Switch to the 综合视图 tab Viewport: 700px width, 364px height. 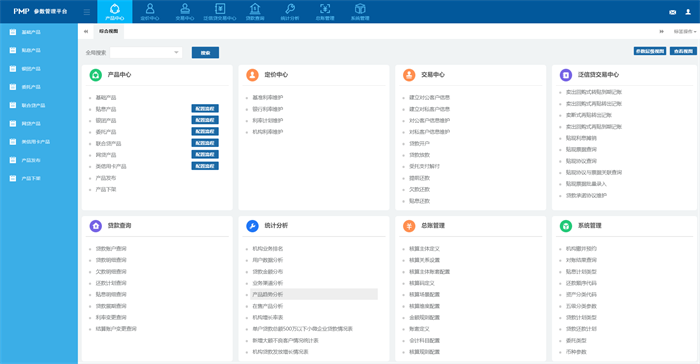tap(108, 31)
